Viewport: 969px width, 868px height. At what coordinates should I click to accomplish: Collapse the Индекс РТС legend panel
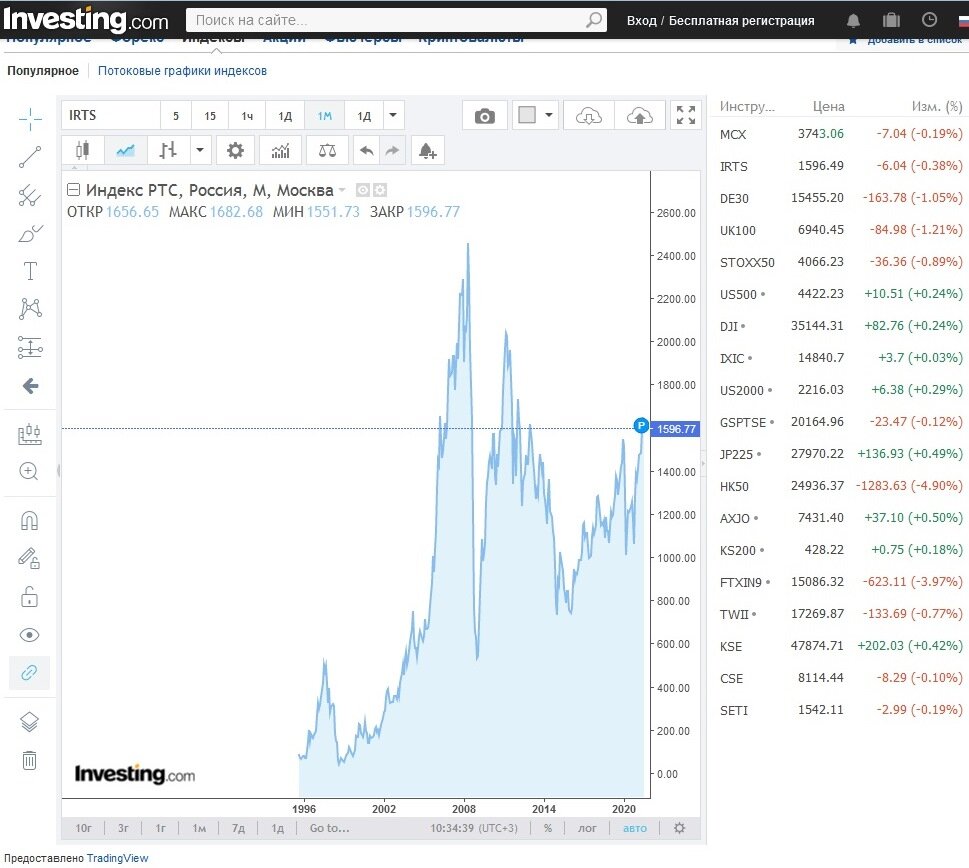(x=74, y=188)
